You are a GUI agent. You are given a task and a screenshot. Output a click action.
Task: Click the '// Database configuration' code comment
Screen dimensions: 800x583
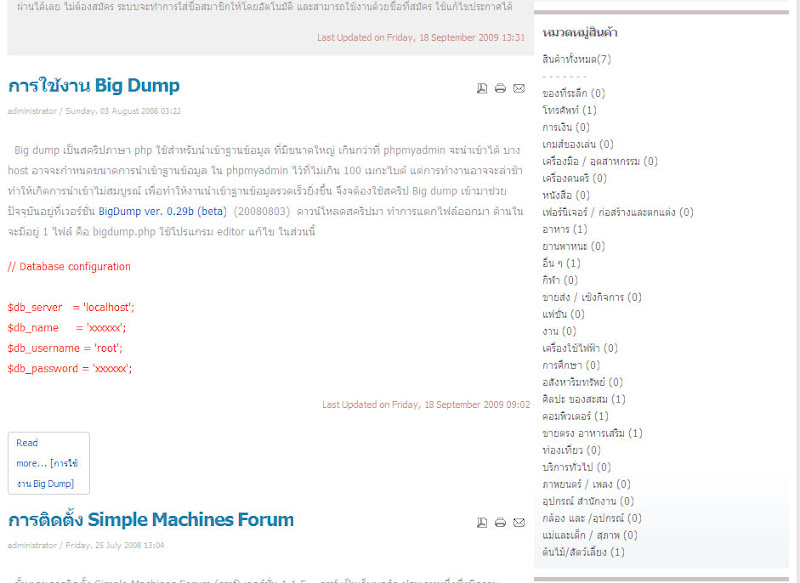69,267
